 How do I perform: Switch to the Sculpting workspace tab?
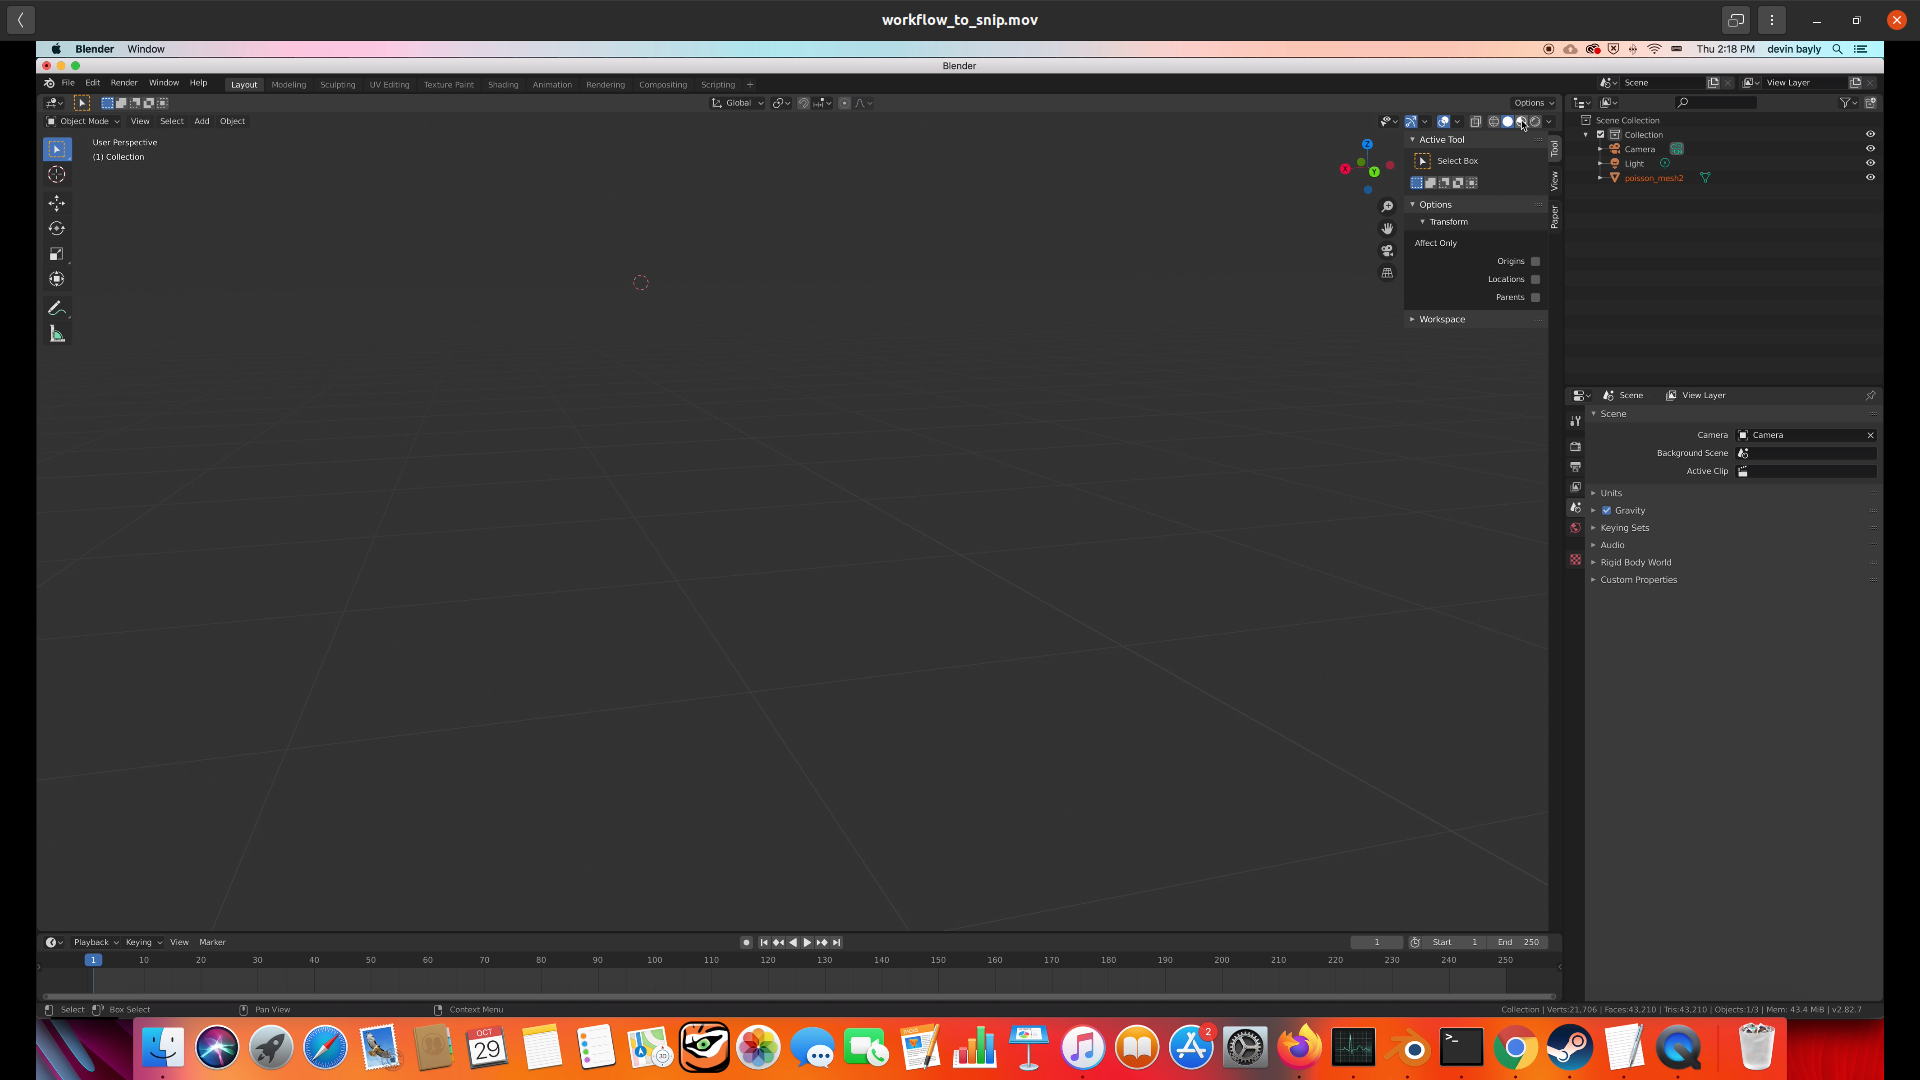click(337, 85)
